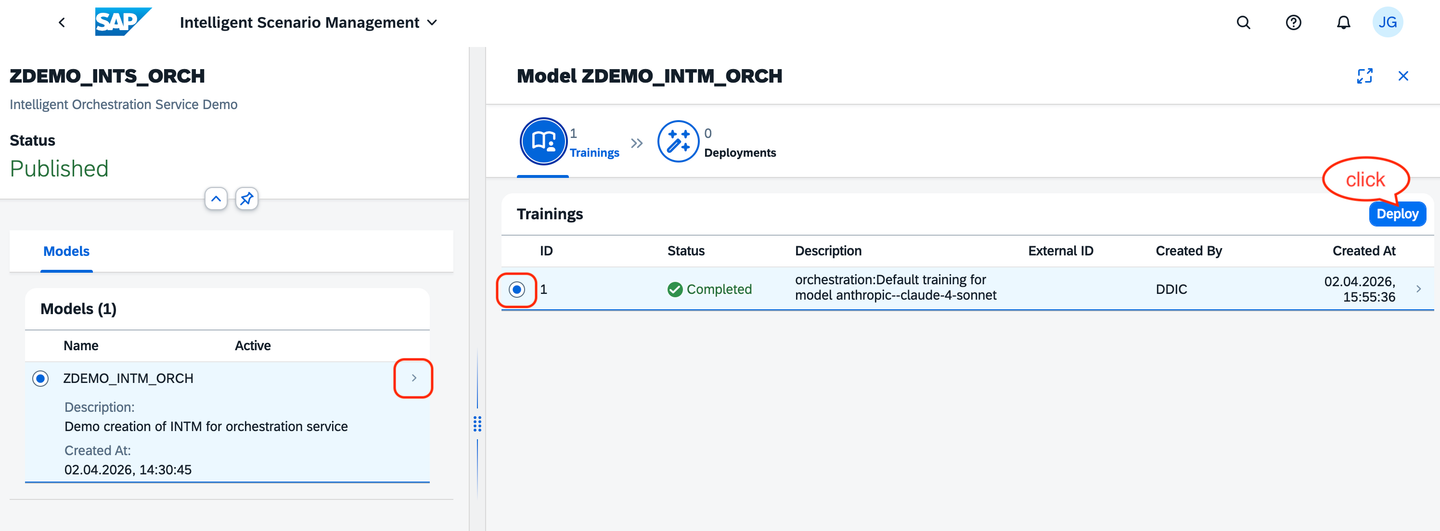1440x531 pixels.
Task: Click the green Completed status icon
Action: [x=675, y=289]
